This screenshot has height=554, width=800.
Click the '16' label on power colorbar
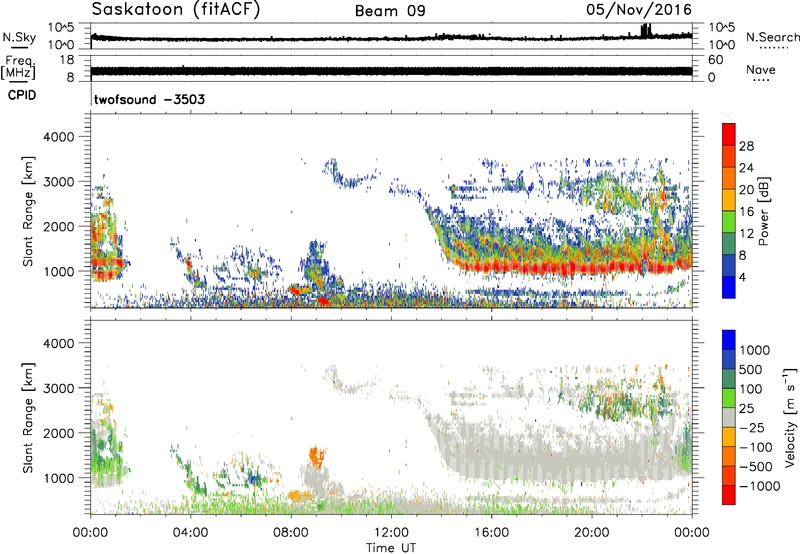click(x=746, y=212)
